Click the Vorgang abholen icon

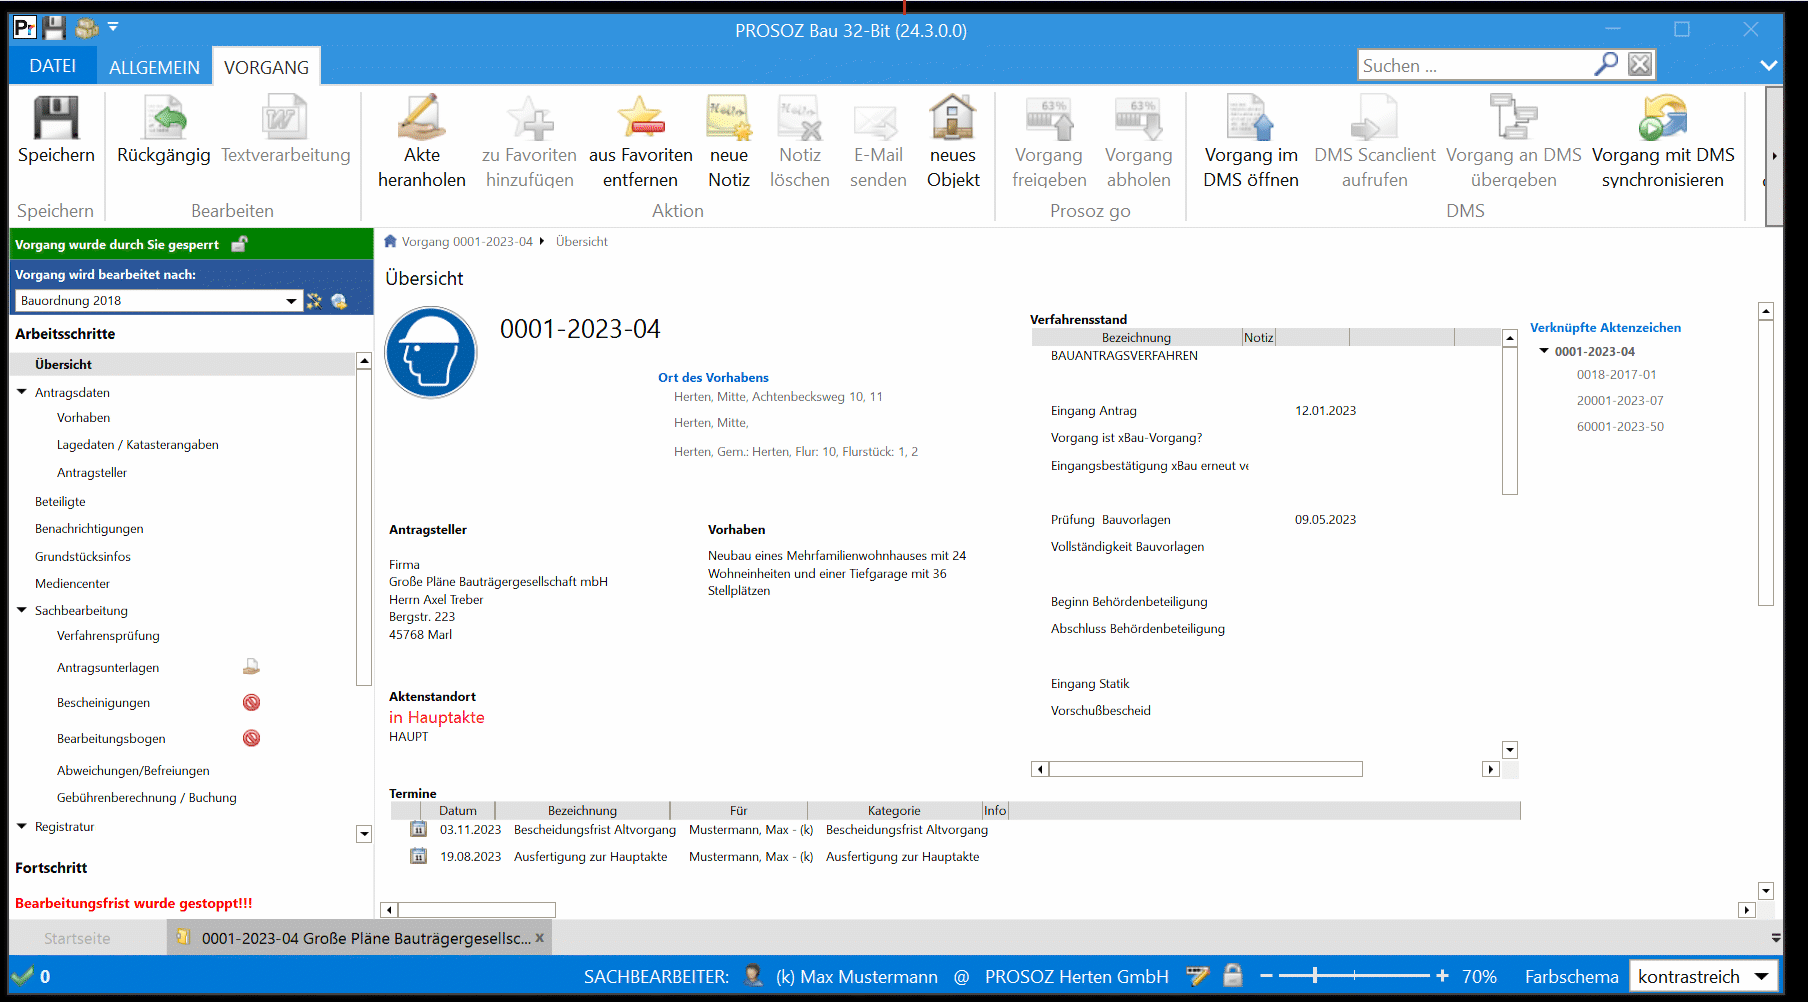[x=1138, y=118]
